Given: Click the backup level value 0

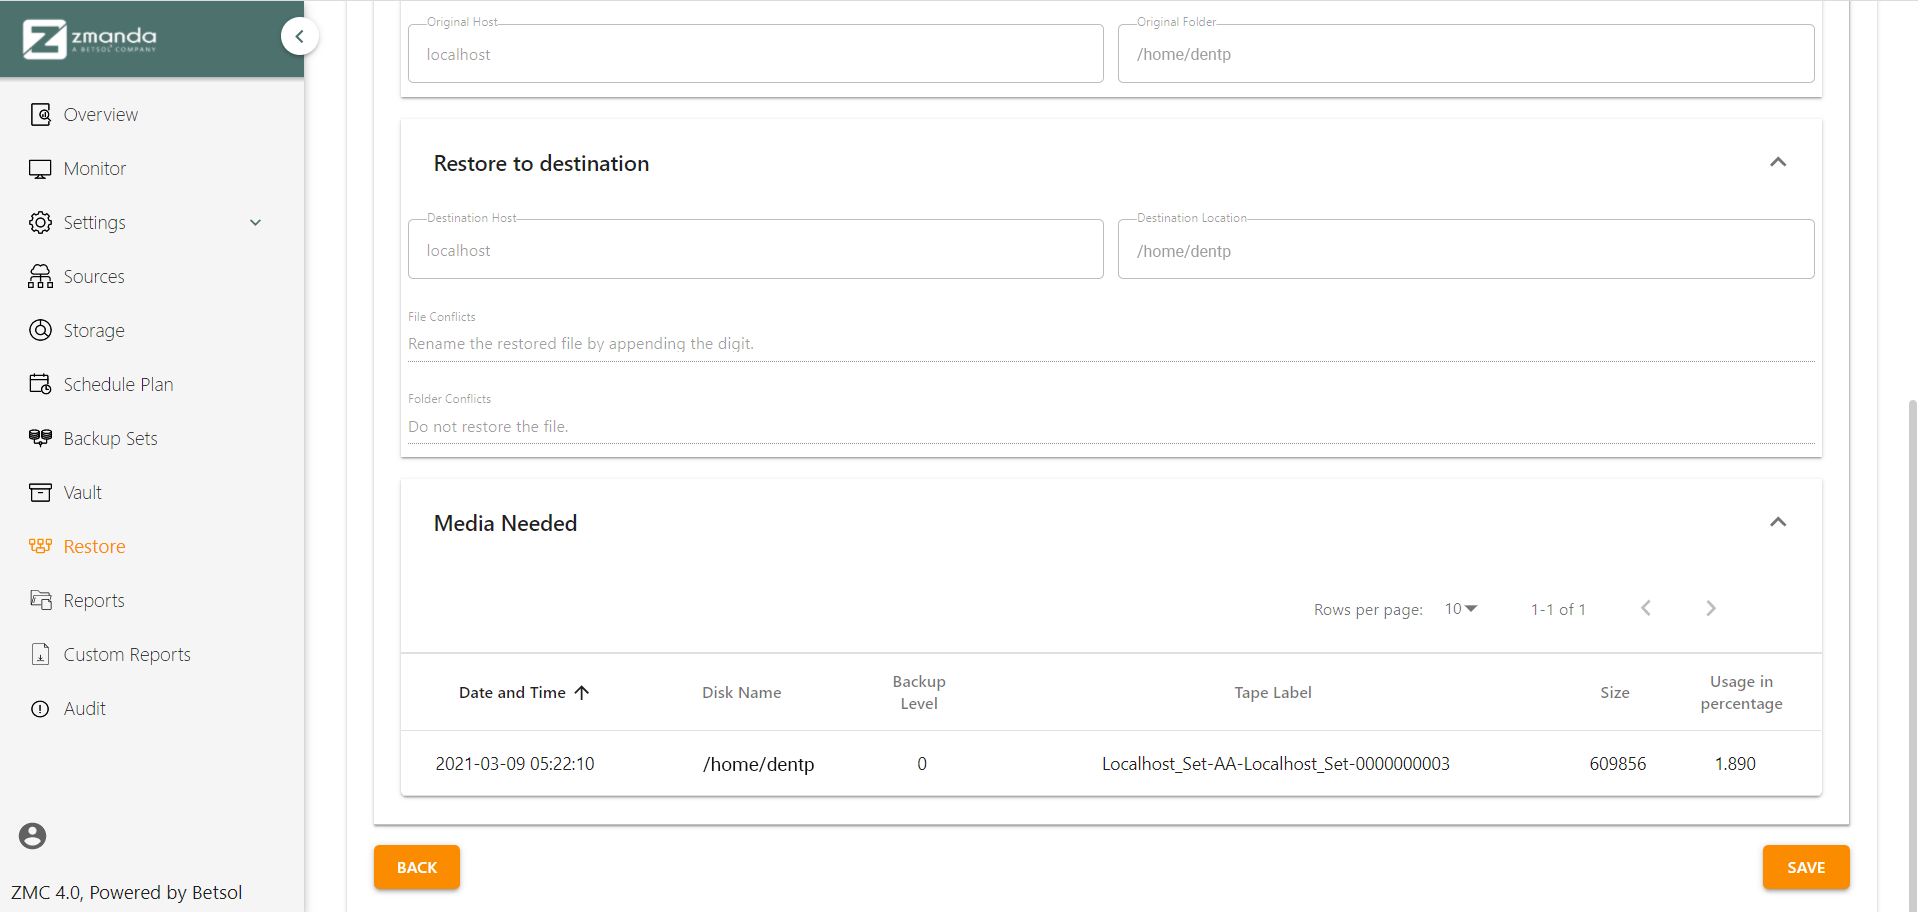Looking at the screenshot, I should (922, 764).
